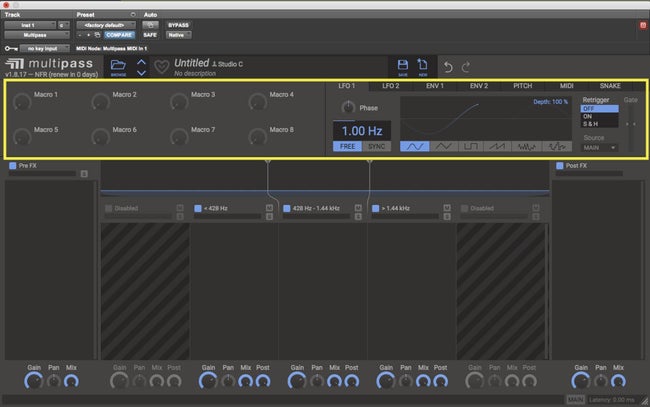
Task: Create new preset with New icon
Action: point(422,67)
